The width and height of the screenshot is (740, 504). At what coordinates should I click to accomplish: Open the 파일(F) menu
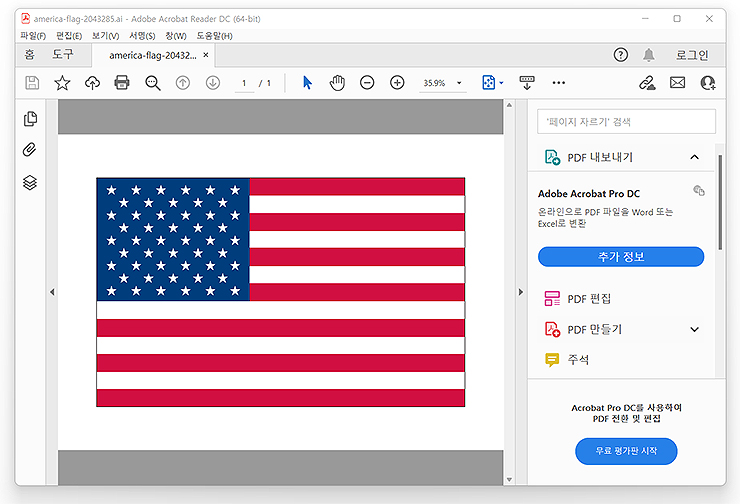[x=33, y=36]
